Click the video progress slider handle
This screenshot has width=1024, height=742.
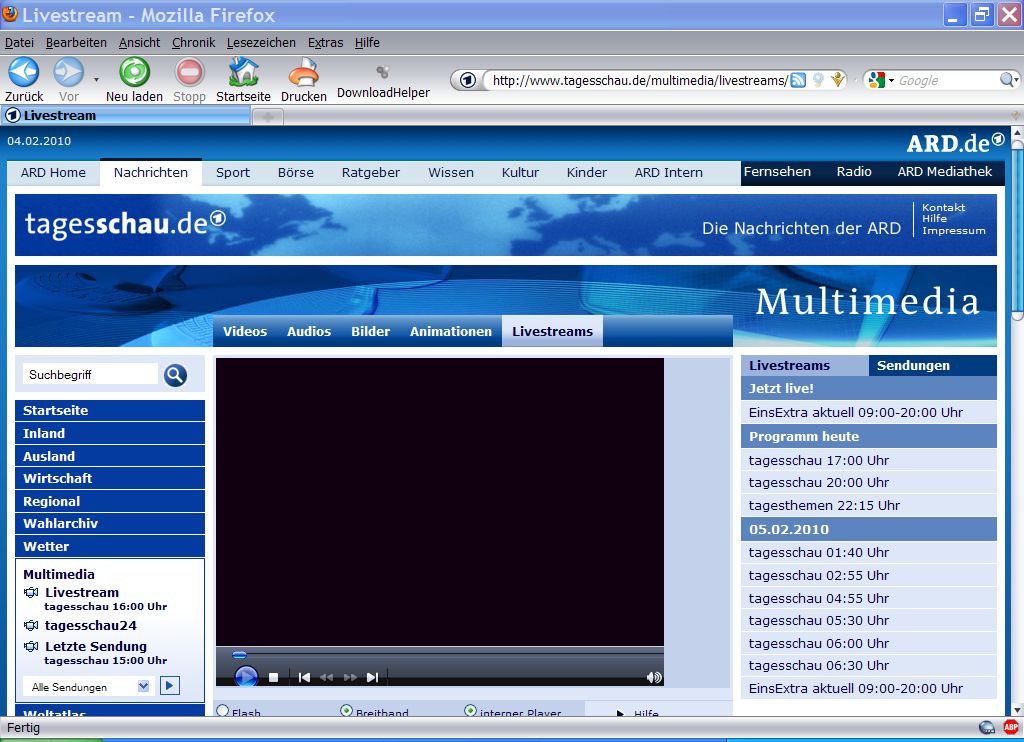(x=239, y=655)
